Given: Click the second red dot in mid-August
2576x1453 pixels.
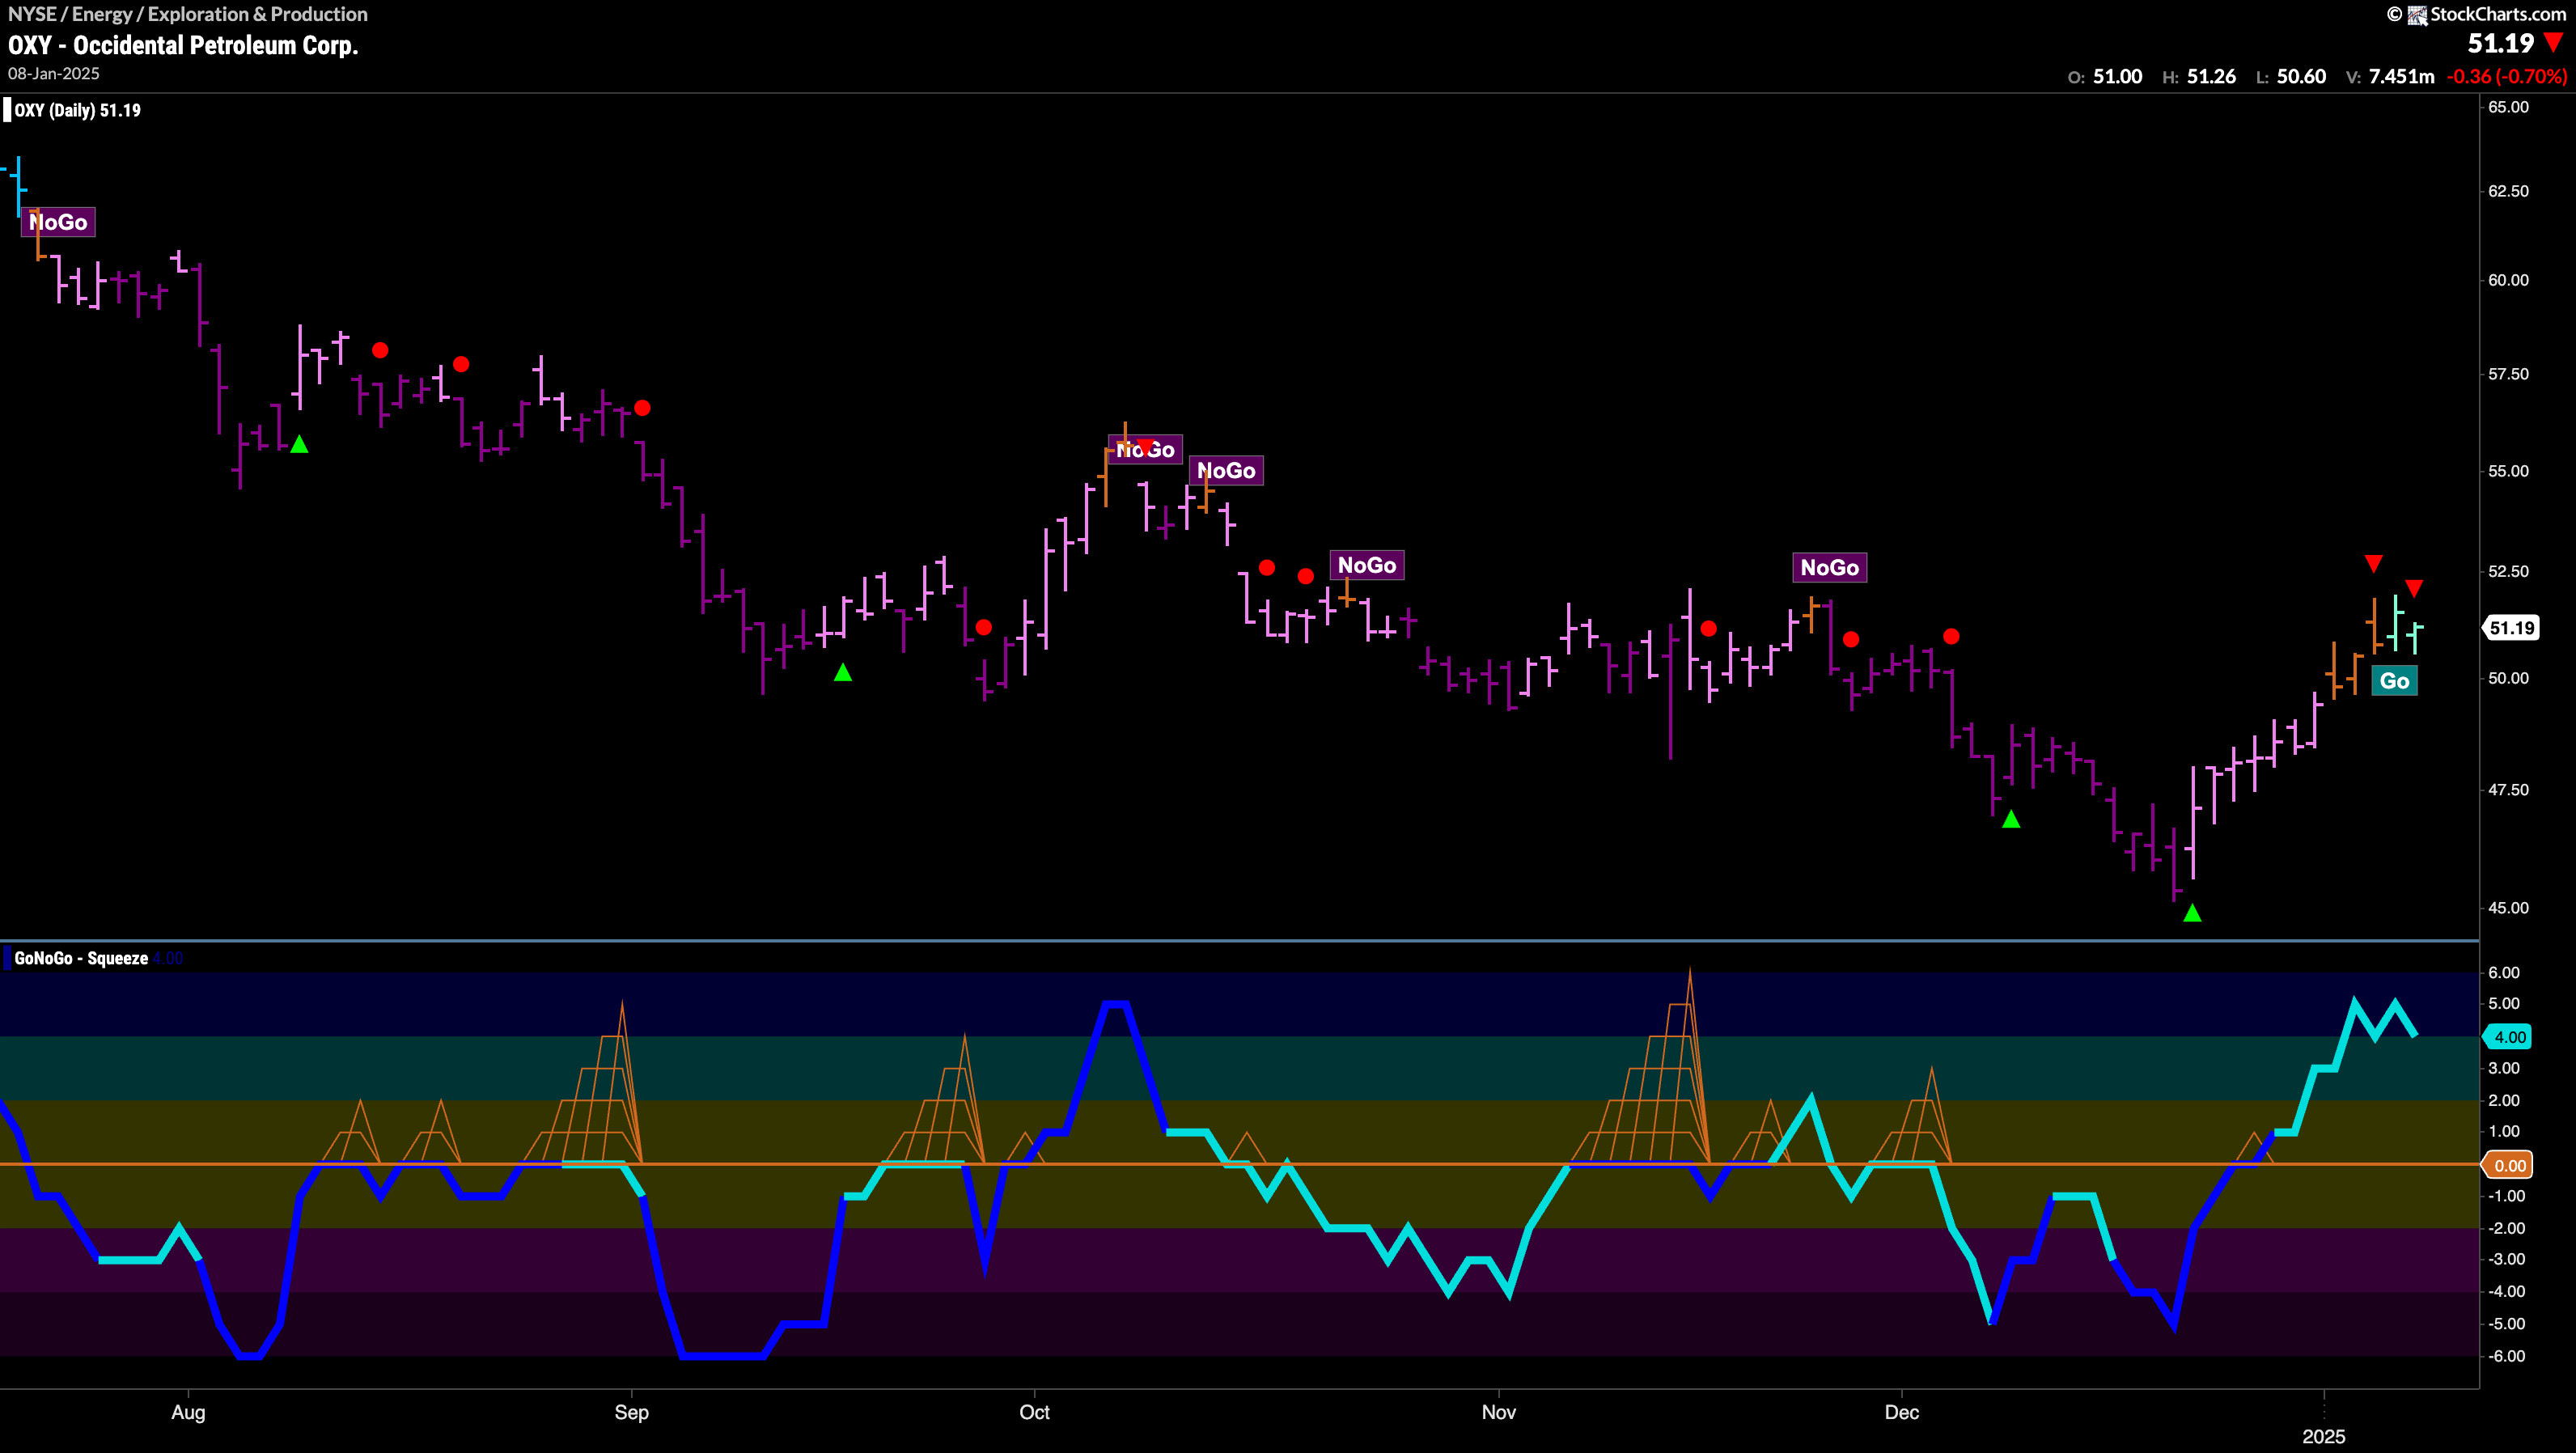Looking at the screenshot, I should [461, 364].
